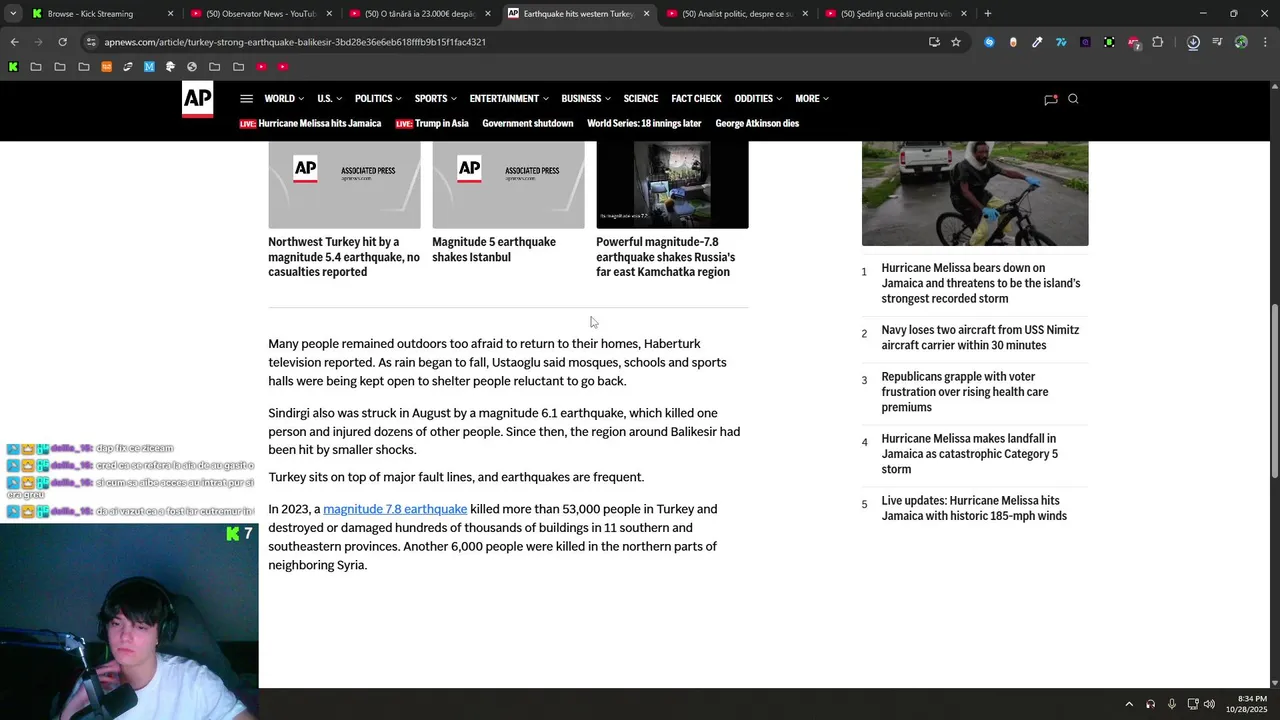Open George Atkinson dies link
This screenshot has width=1280, height=720.
pos(757,124)
